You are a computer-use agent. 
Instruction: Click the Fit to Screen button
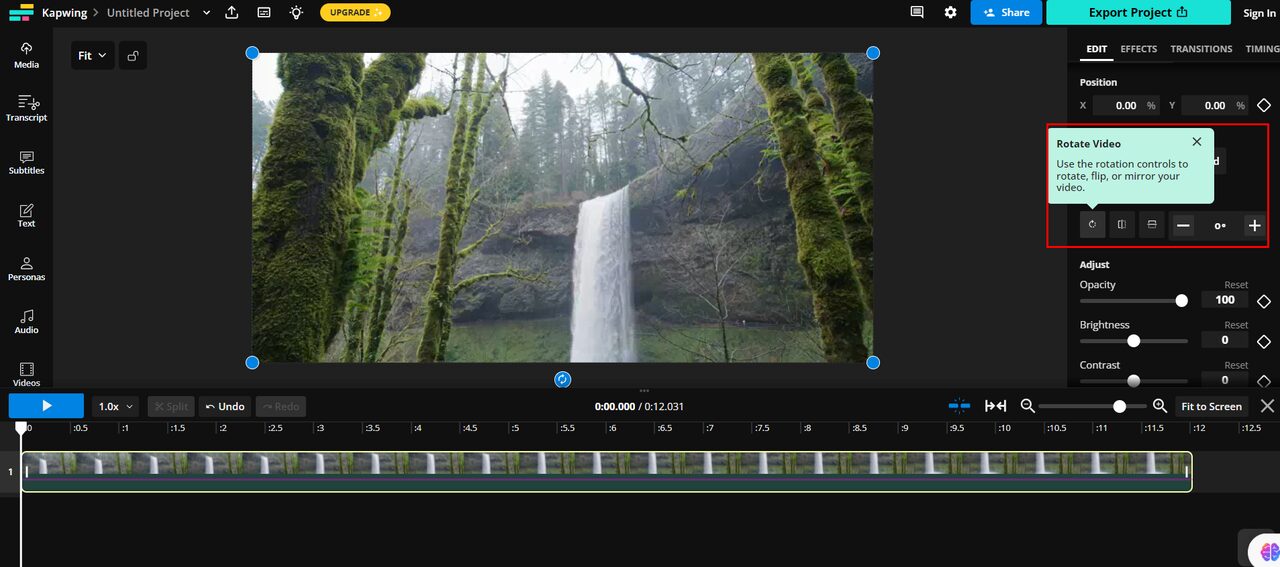1211,407
